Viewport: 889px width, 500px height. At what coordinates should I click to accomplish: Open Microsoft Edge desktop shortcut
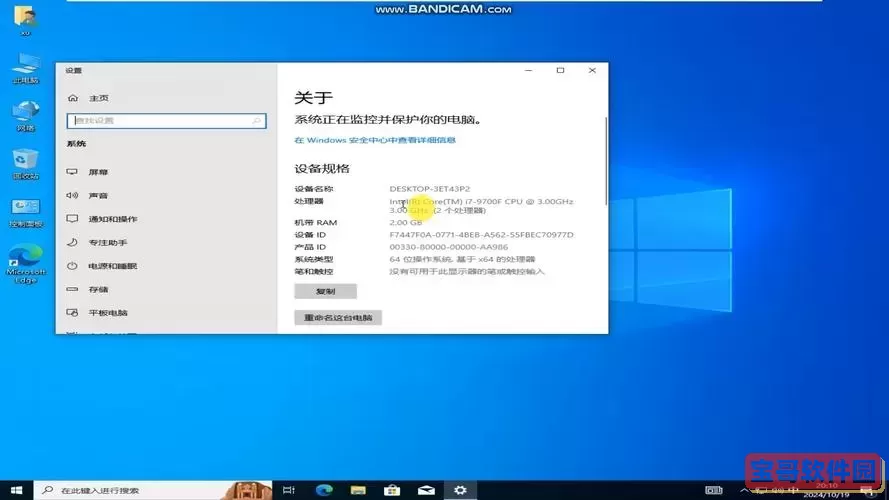point(26,264)
